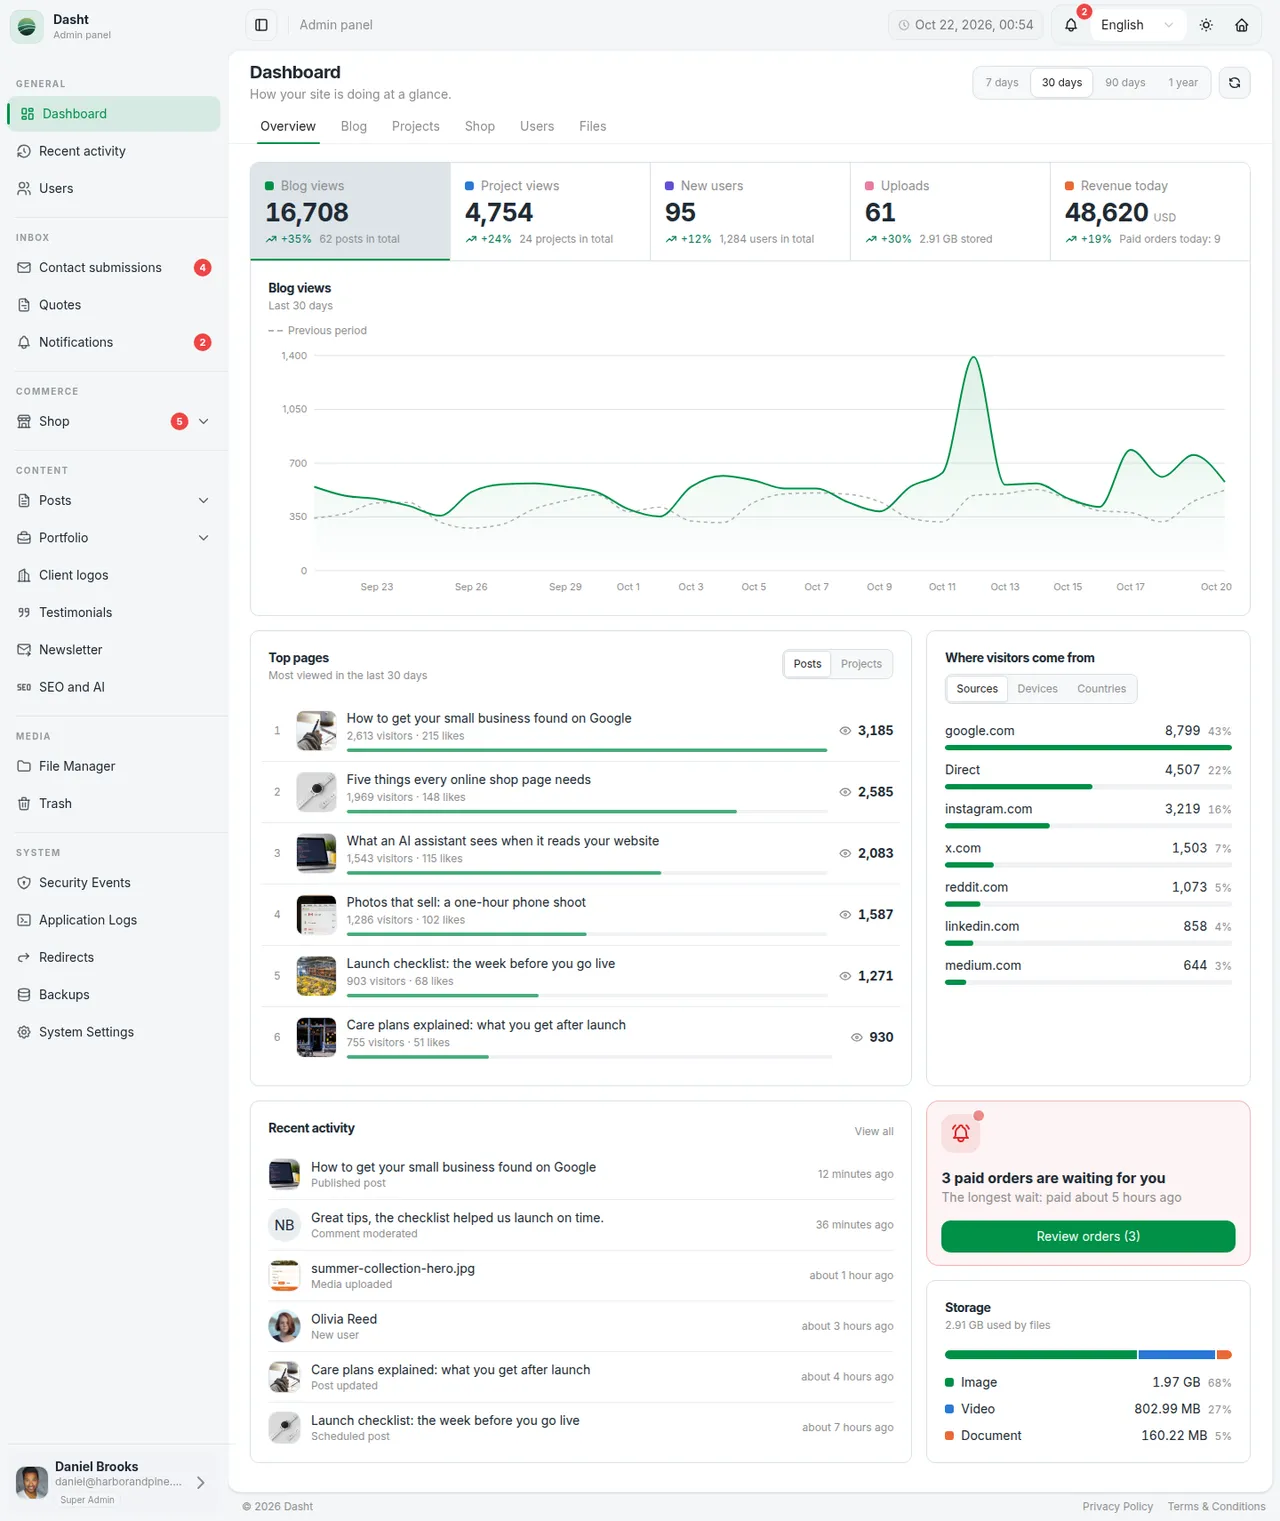Select the New users stat card
This screenshot has height=1521, width=1280.
[x=750, y=212]
